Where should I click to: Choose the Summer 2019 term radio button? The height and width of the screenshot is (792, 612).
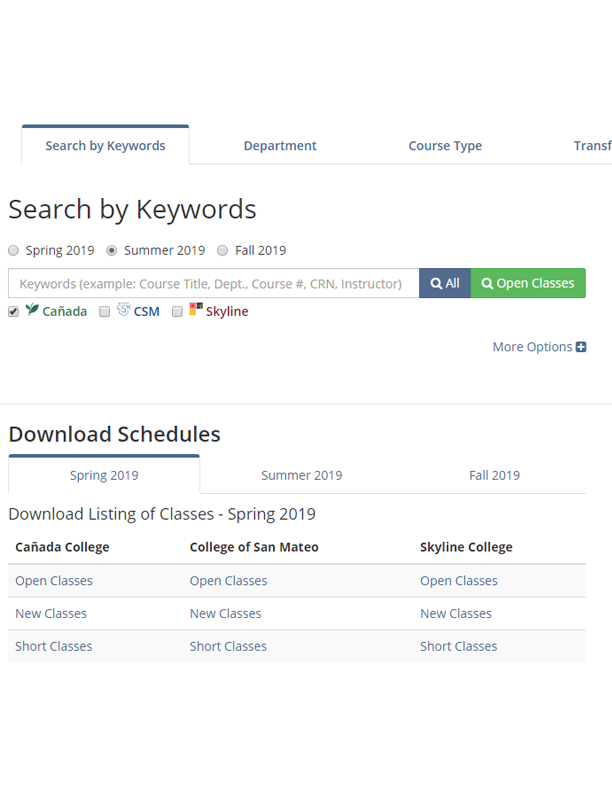[x=112, y=251]
